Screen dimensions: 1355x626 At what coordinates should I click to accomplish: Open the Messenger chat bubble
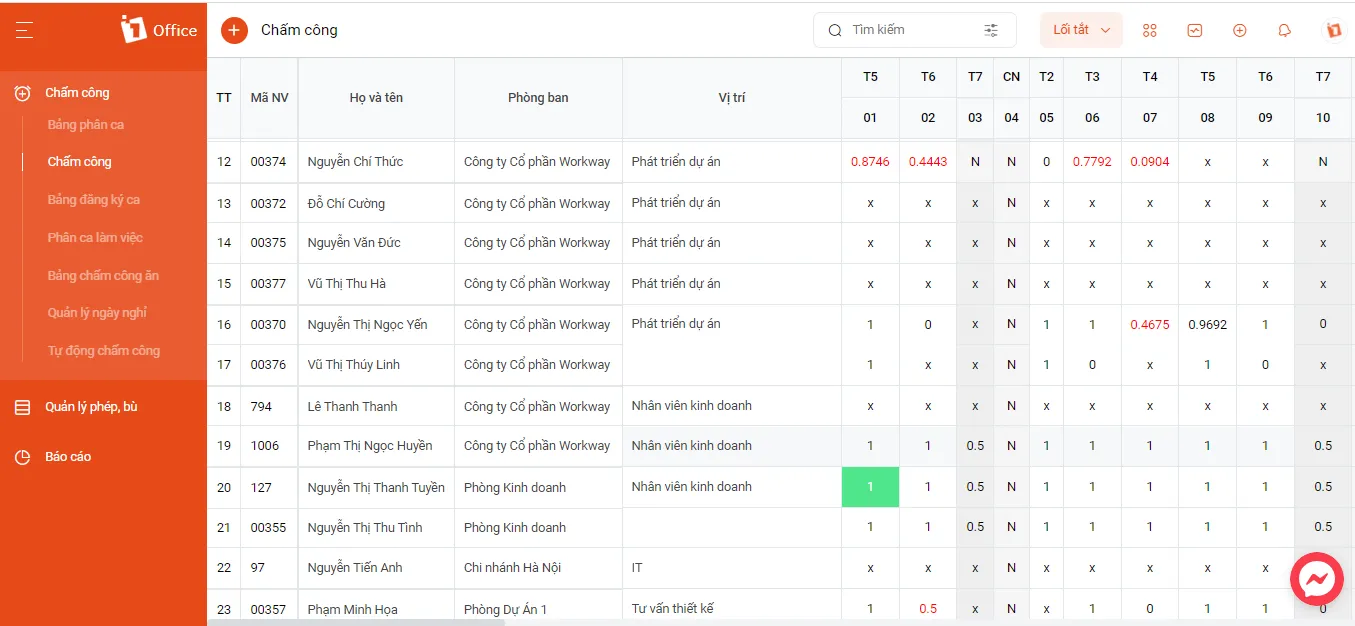(x=1317, y=579)
